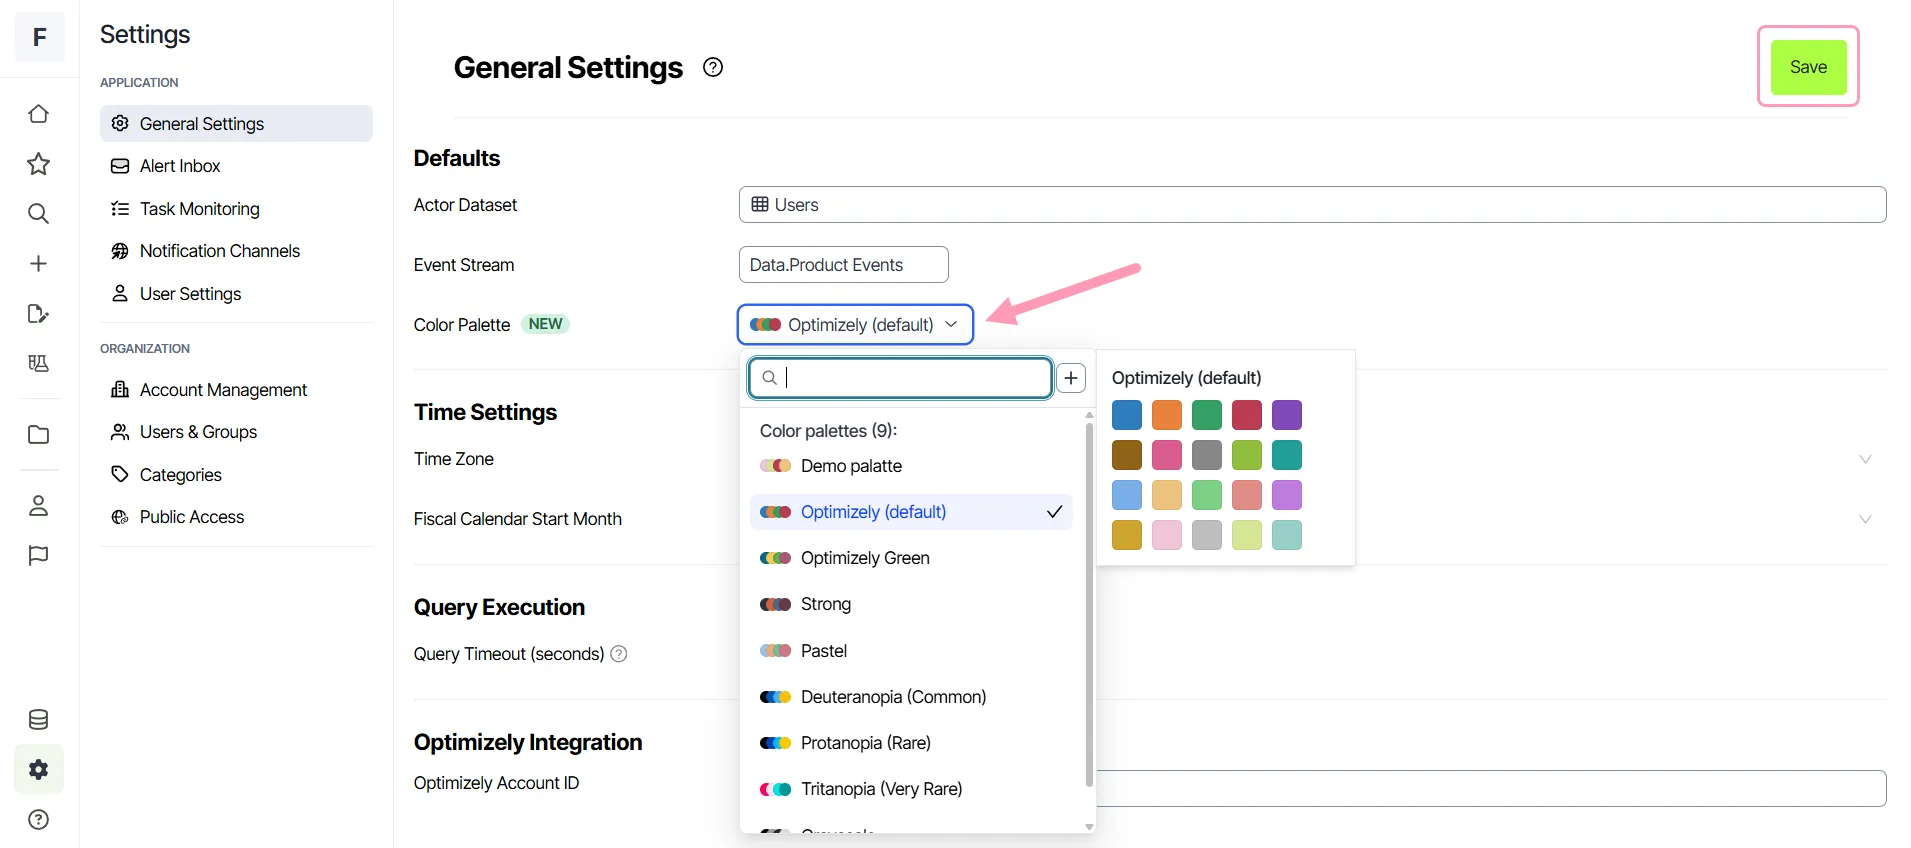Focus the color palette search field

(900, 378)
